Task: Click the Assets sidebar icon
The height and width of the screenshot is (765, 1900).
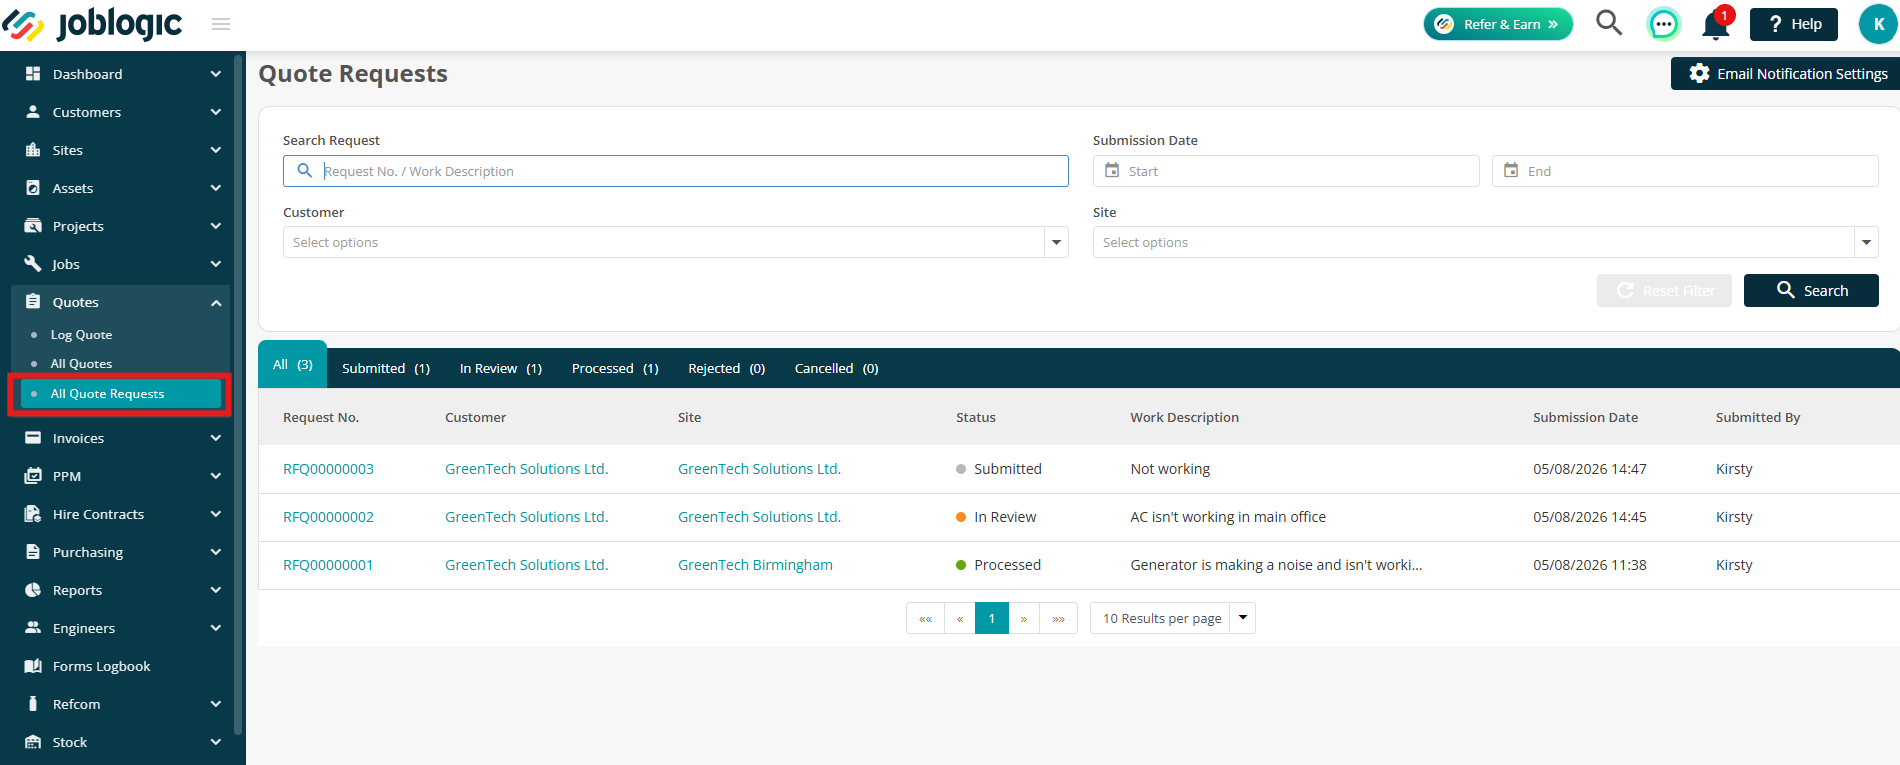Action: (33, 188)
